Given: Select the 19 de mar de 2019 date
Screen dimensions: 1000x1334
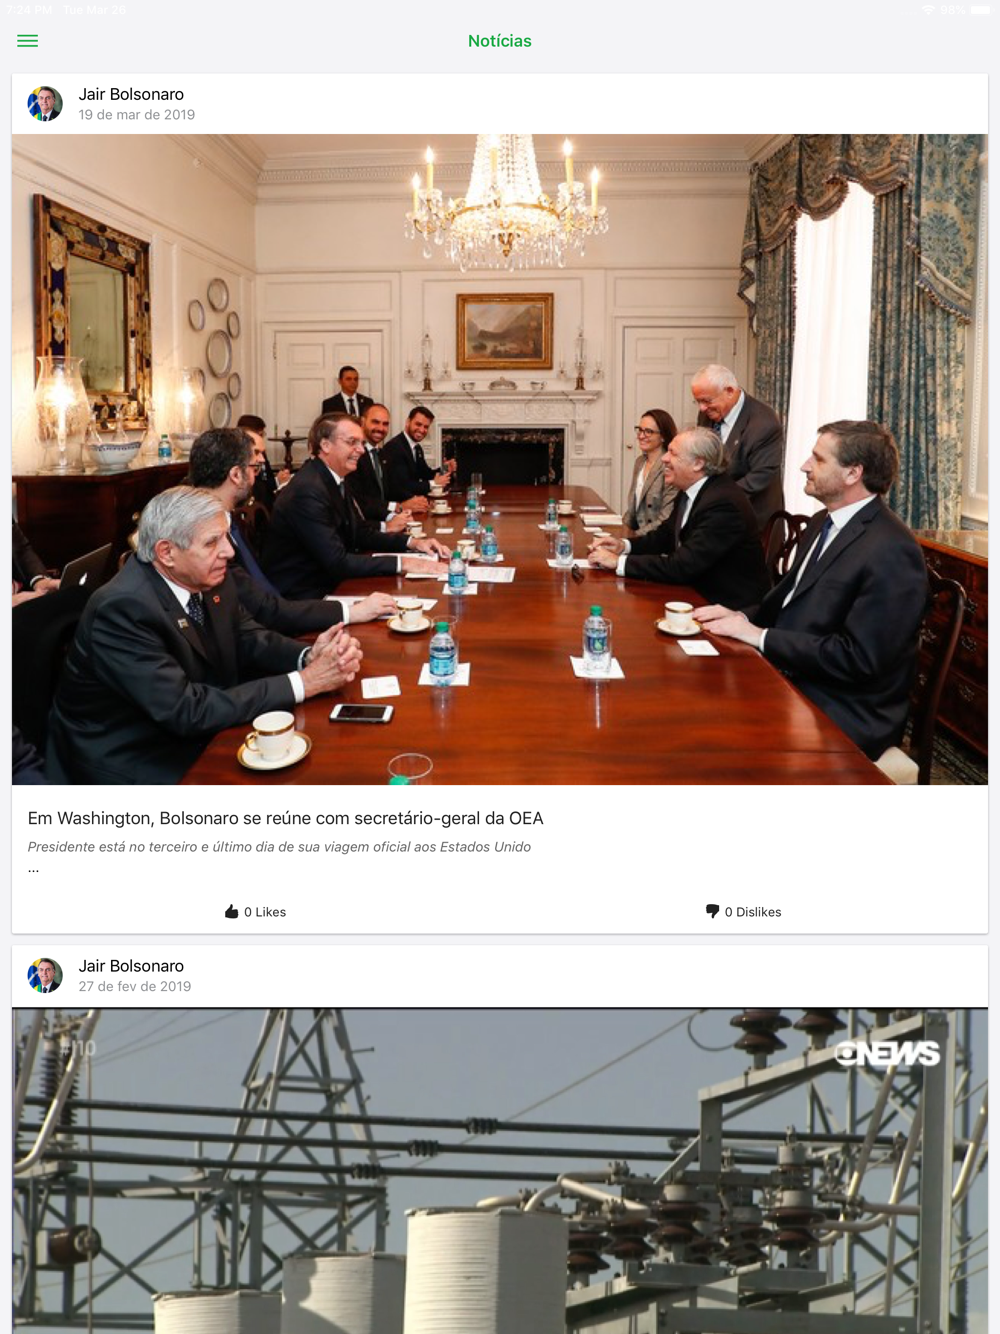Looking at the screenshot, I should (x=137, y=115).
